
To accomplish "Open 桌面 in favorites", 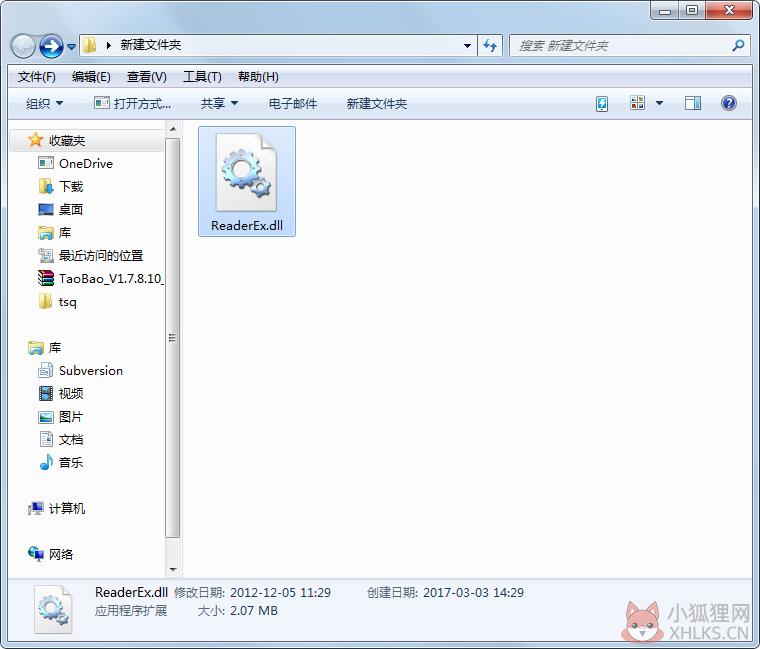I will [x=71, y=209].
